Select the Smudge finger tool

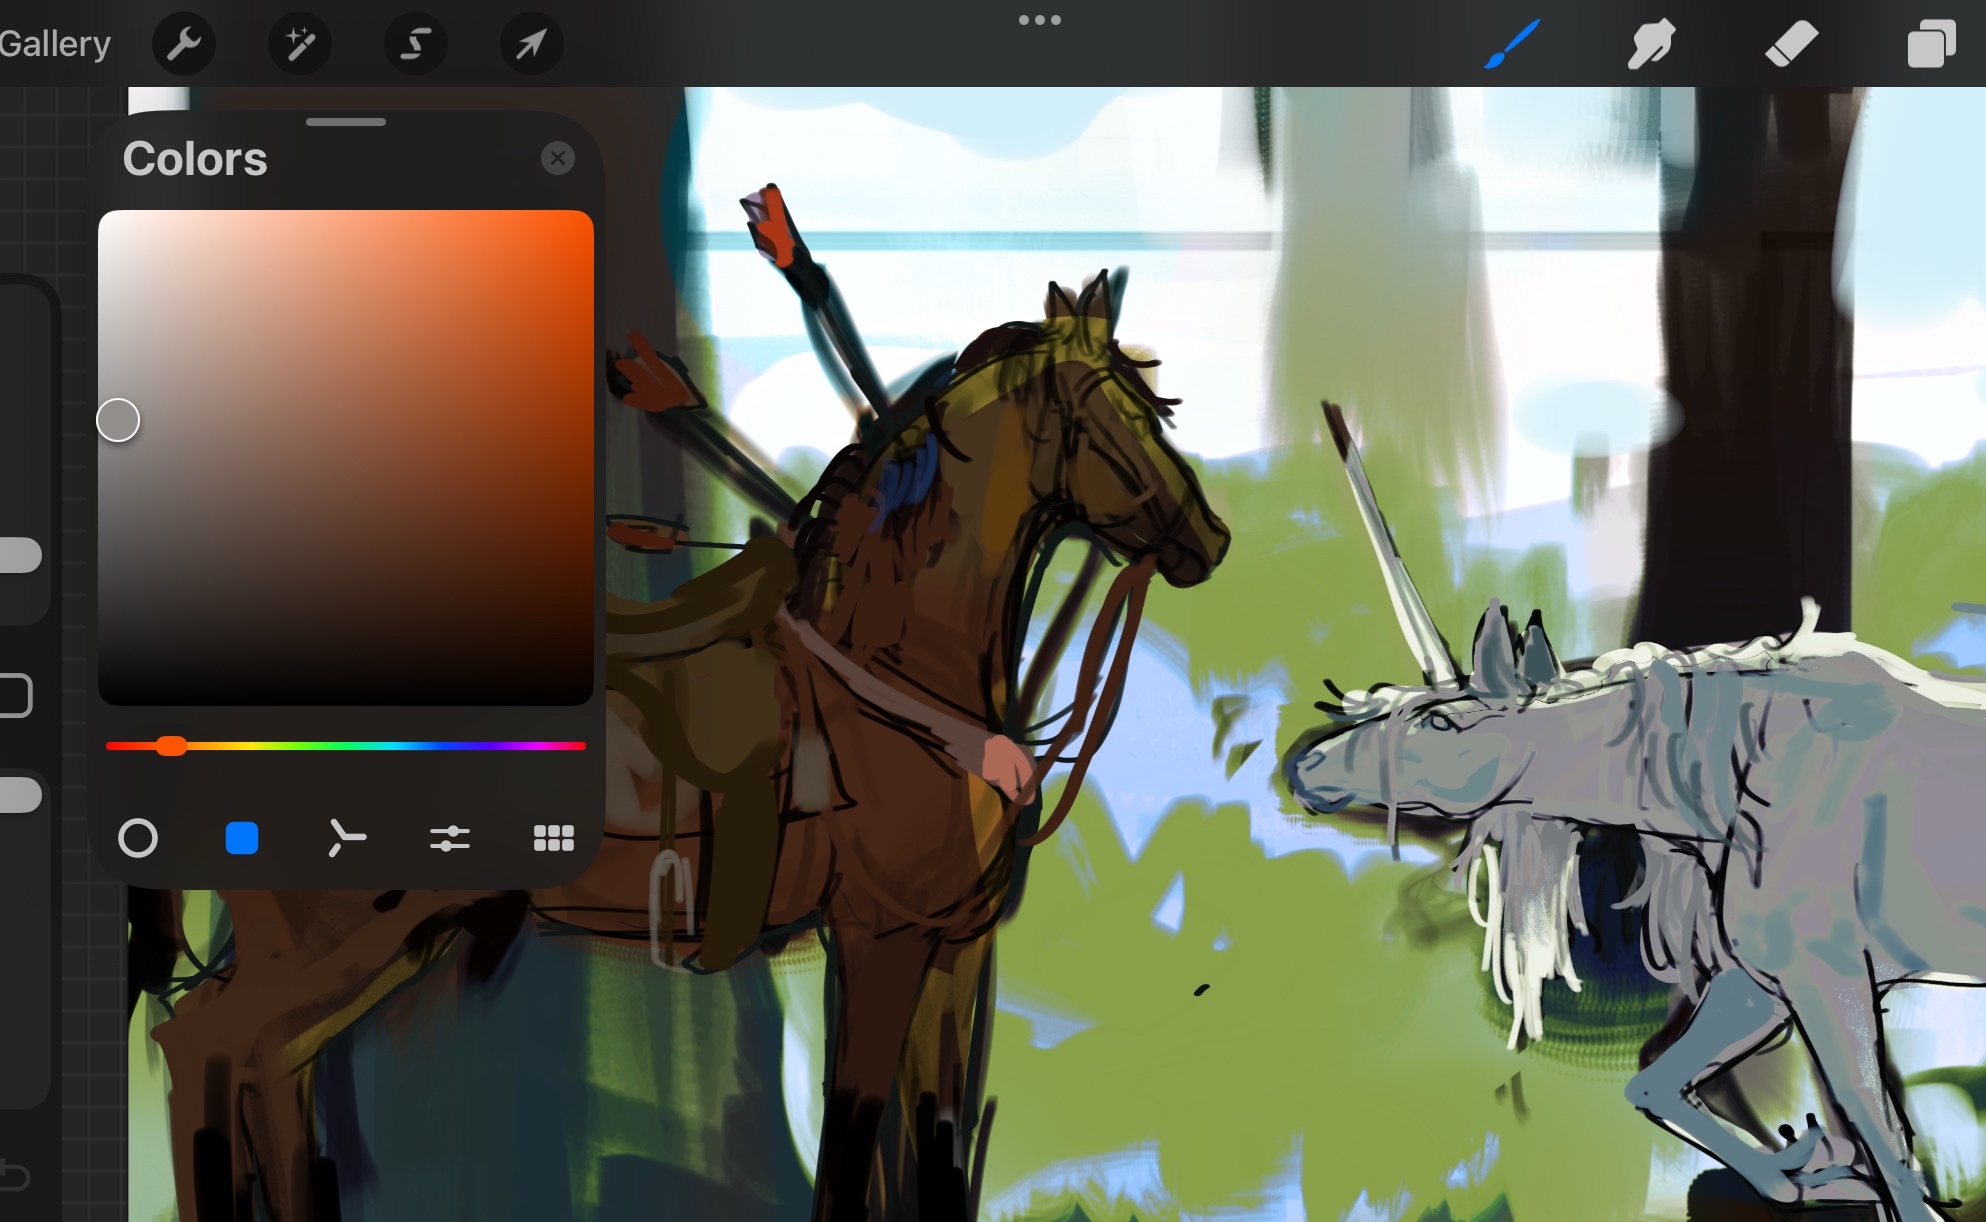click(x=1651, y=44)
